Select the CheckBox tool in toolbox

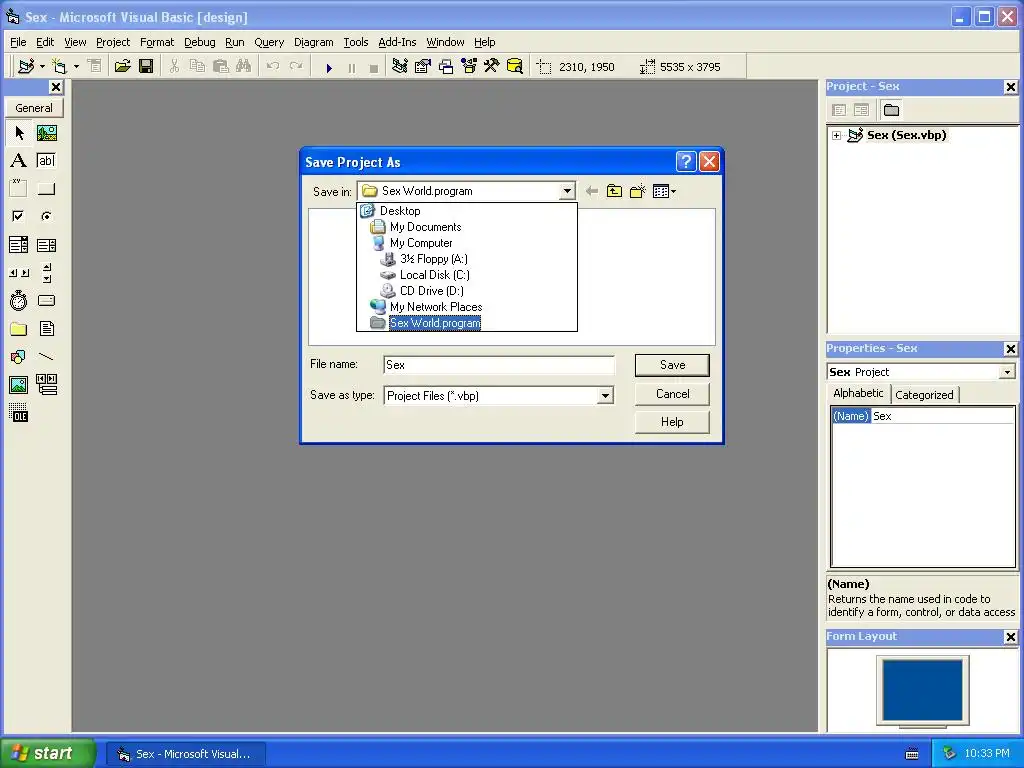pos(19,216)
